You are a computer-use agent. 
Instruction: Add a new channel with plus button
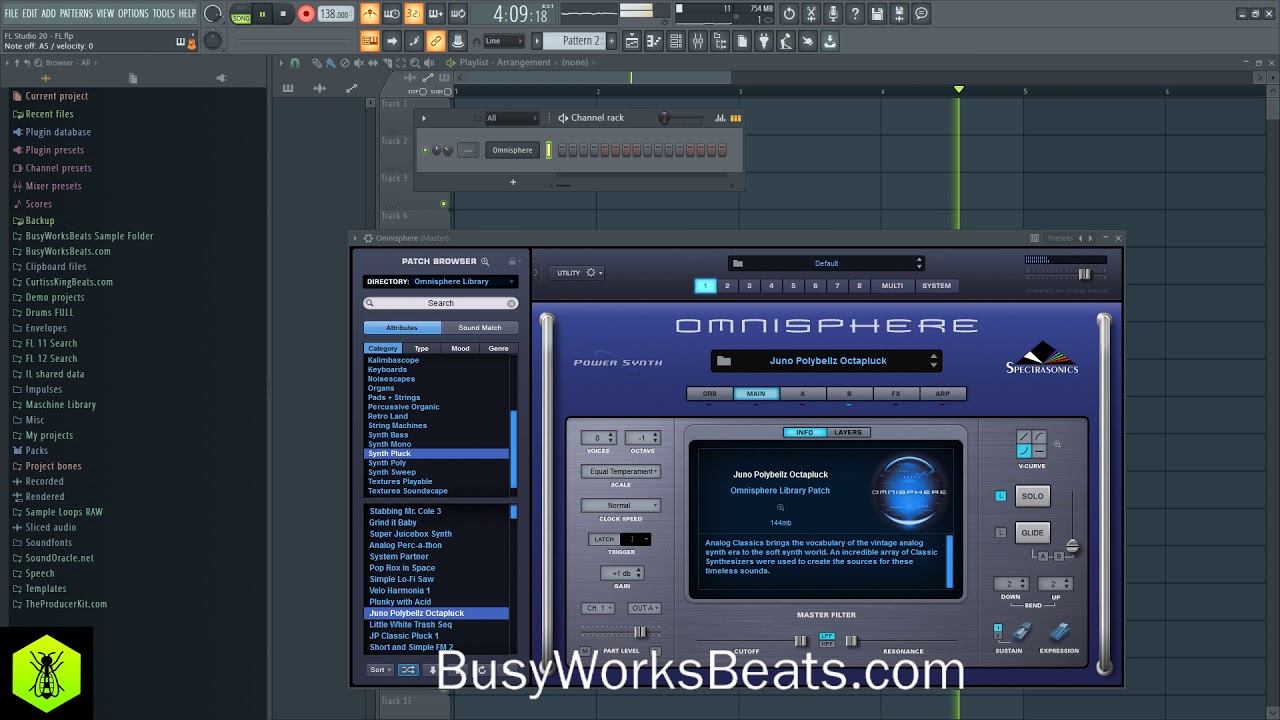513,182
